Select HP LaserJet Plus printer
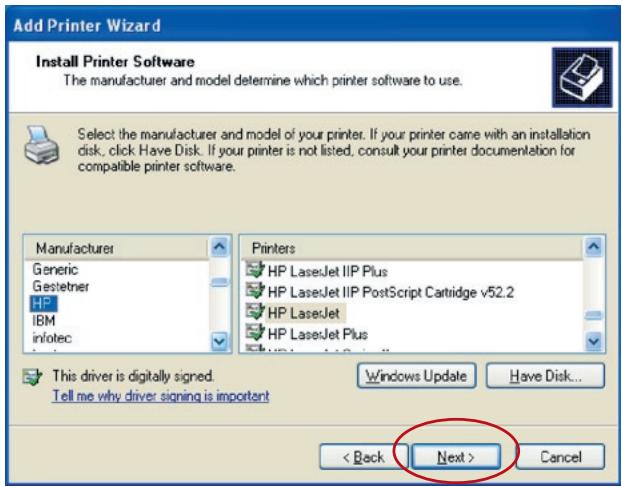The height and width of the screenshot is (487, 623). pos(317,334)
